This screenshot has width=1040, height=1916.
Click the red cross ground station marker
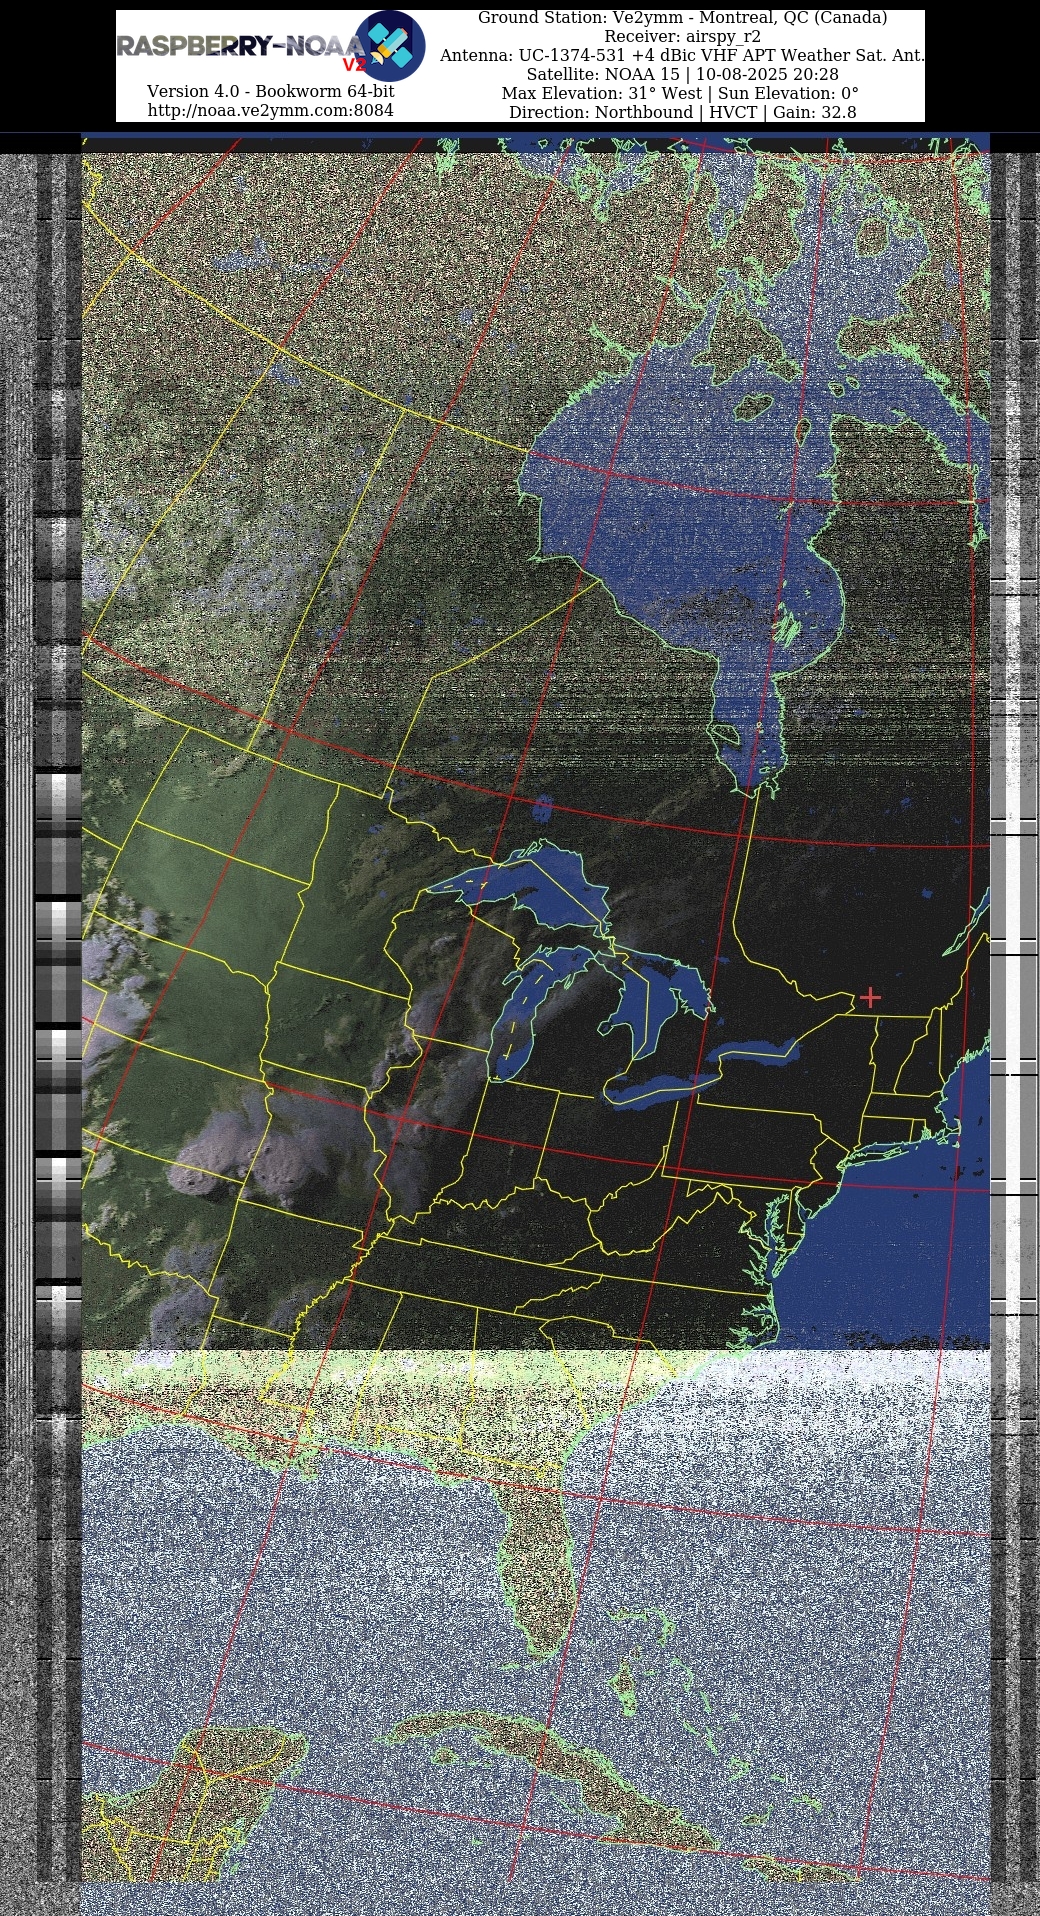tap(870, 997)
